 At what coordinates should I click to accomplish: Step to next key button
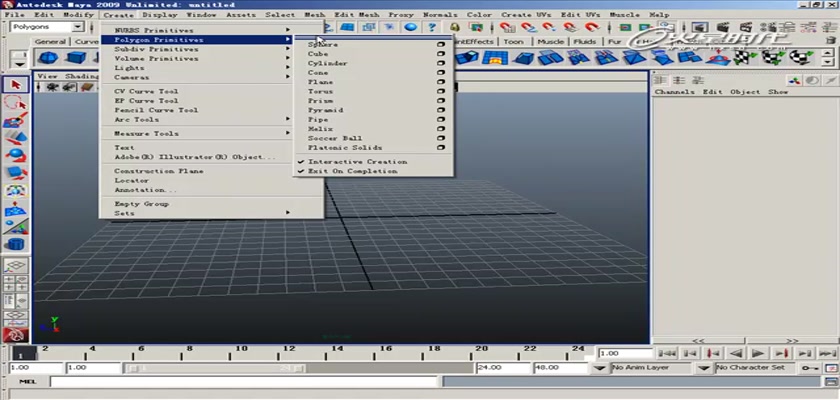click(781, 353)
